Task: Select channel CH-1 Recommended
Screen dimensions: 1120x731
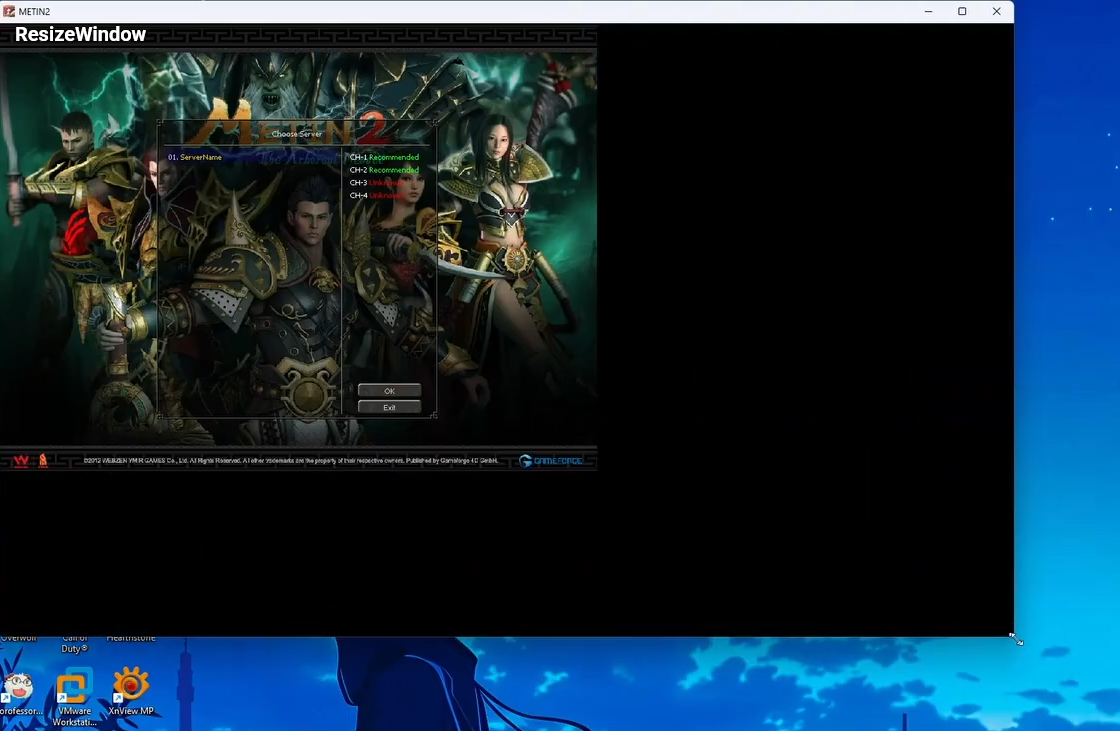Action: pyautogui.click(x=384, y=157)
